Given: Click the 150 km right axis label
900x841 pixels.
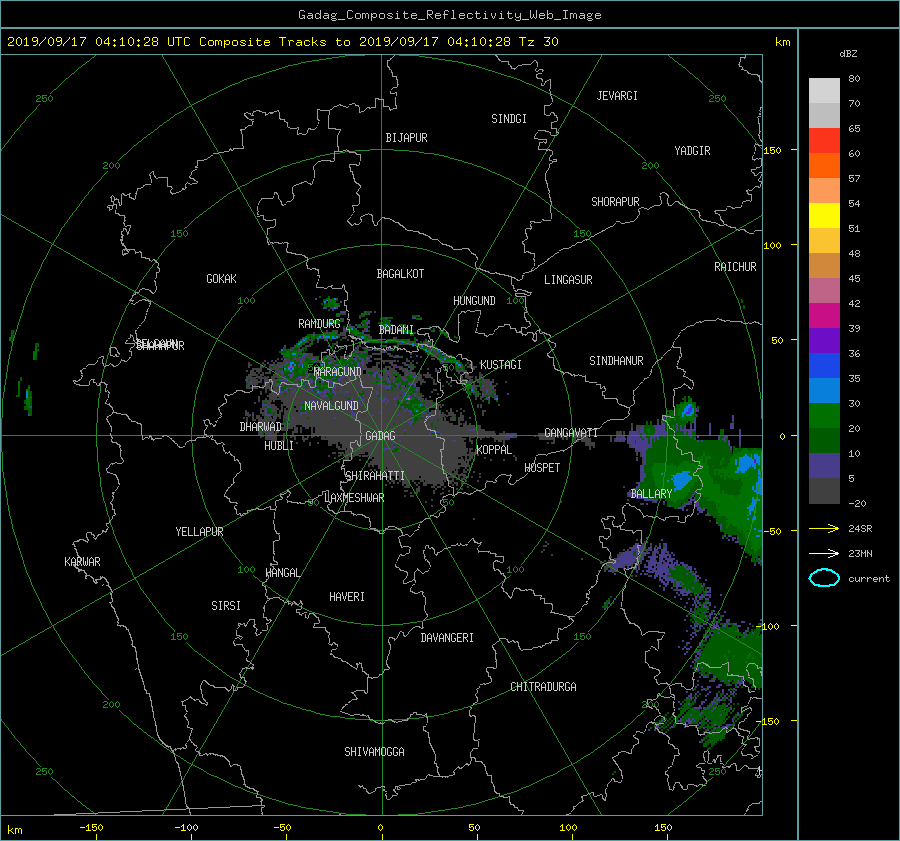Looking at the screenshot, I should click(x=772, y=150).
